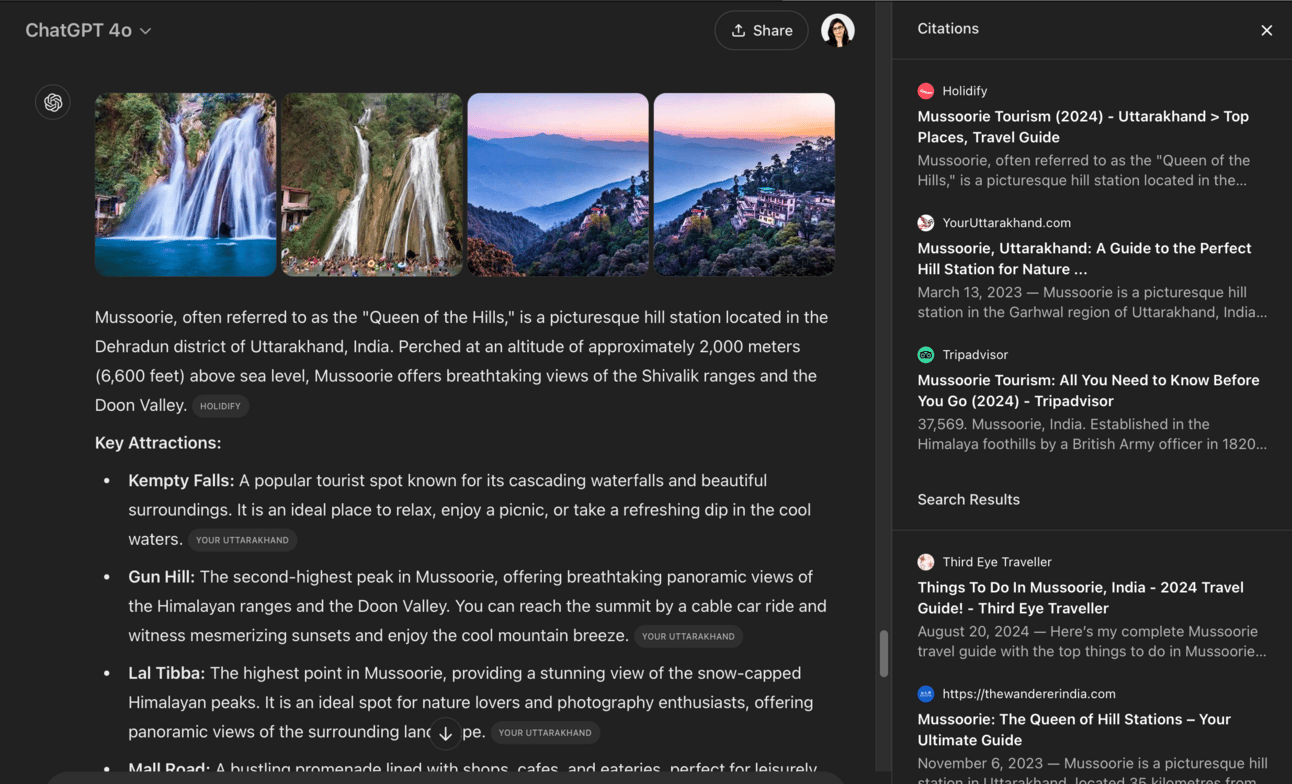Open the Gun Hill YOUR UTTARAKHAND citation
The image size is (1292, 784).
coord(688,636)
